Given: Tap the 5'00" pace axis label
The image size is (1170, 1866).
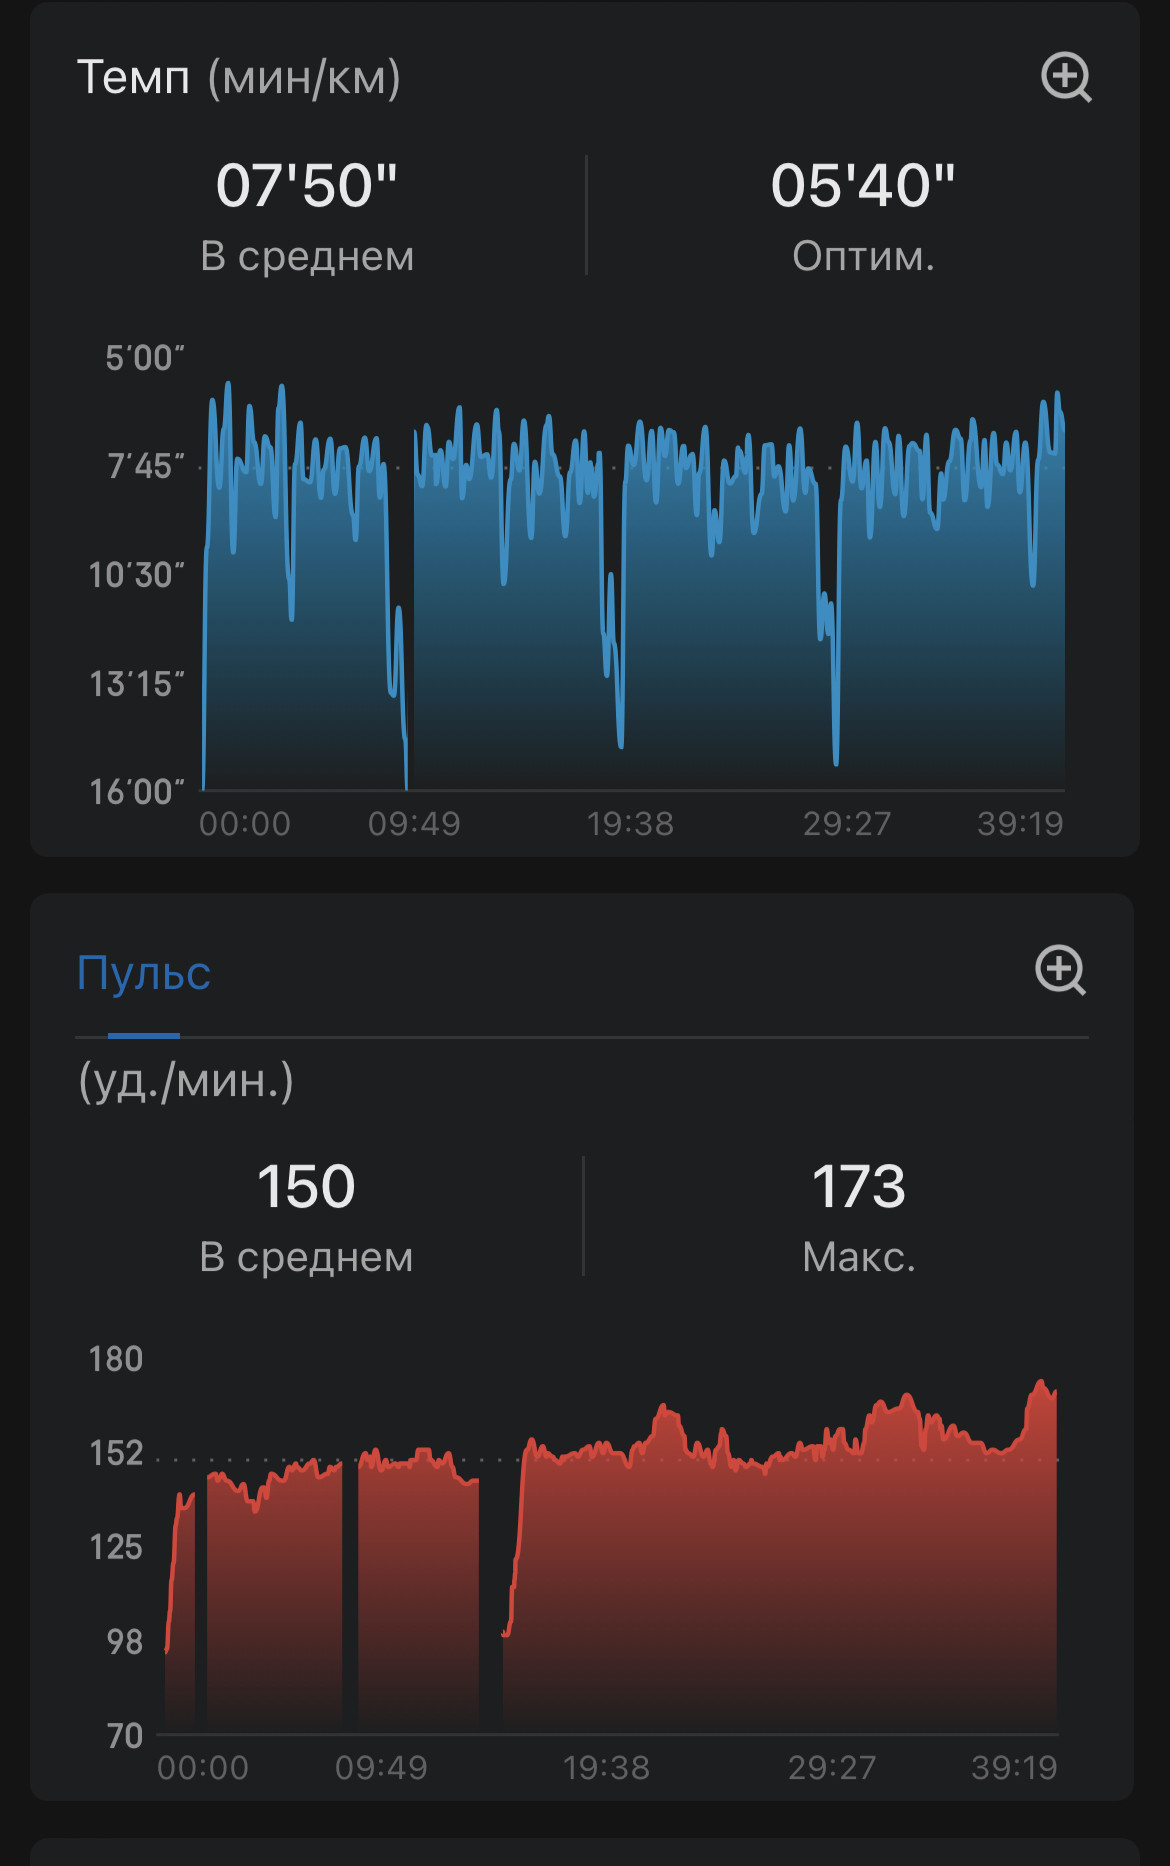Looking at the screenshot, I should 145,358.
